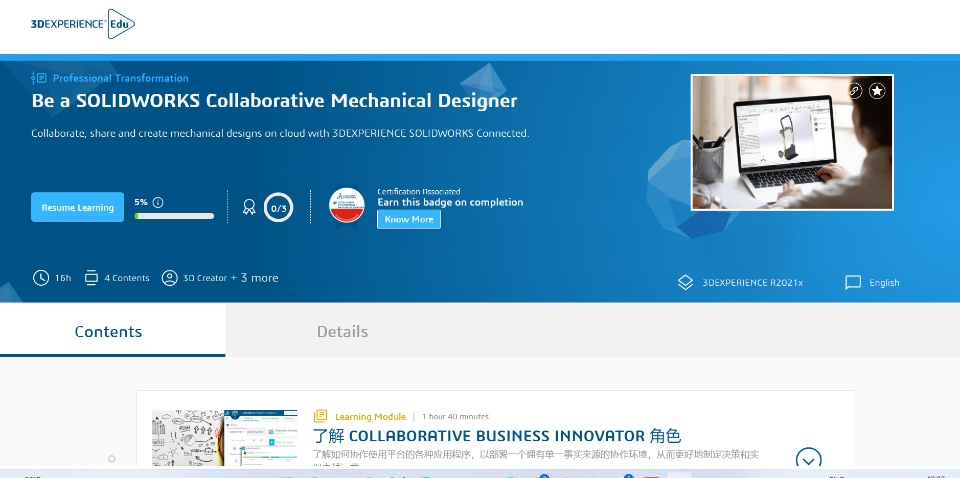The height and width of the screenshot is (478, 960).
Task: Click the course title heading
Action: pyautogui.click(x=274, y=101)
